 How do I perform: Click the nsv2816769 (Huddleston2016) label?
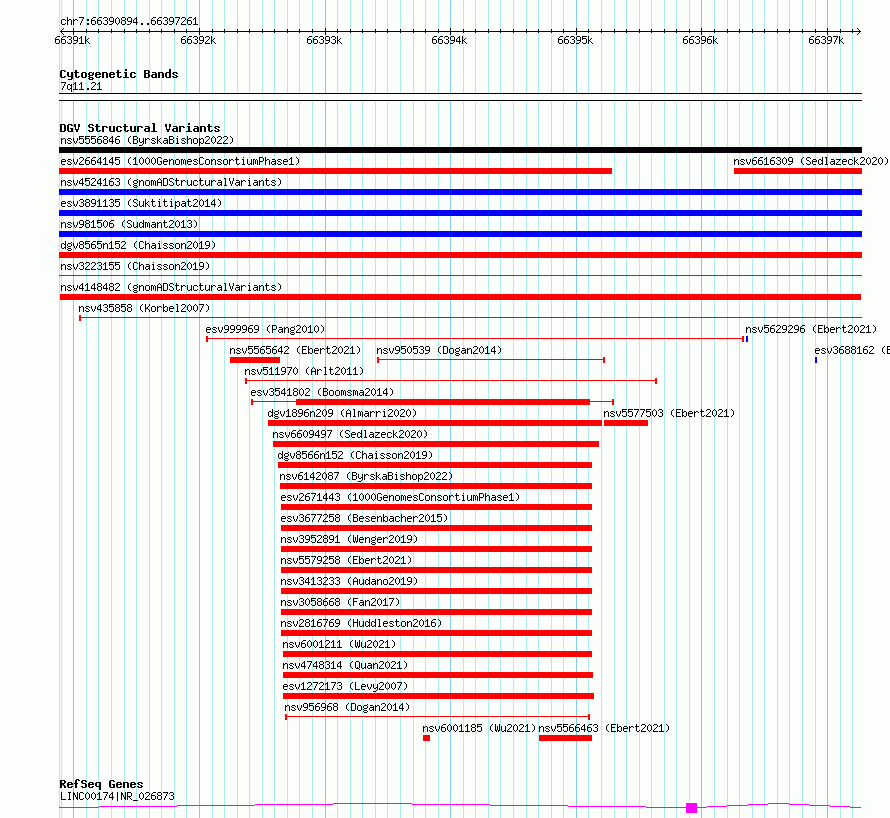tap(361, 623)
